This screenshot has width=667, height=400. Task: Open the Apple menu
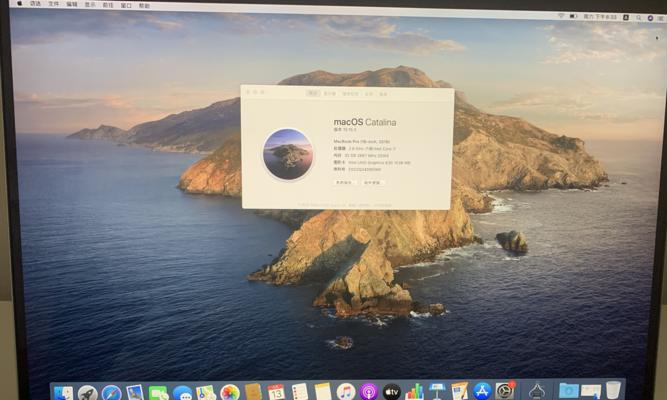tap(19, 4)
